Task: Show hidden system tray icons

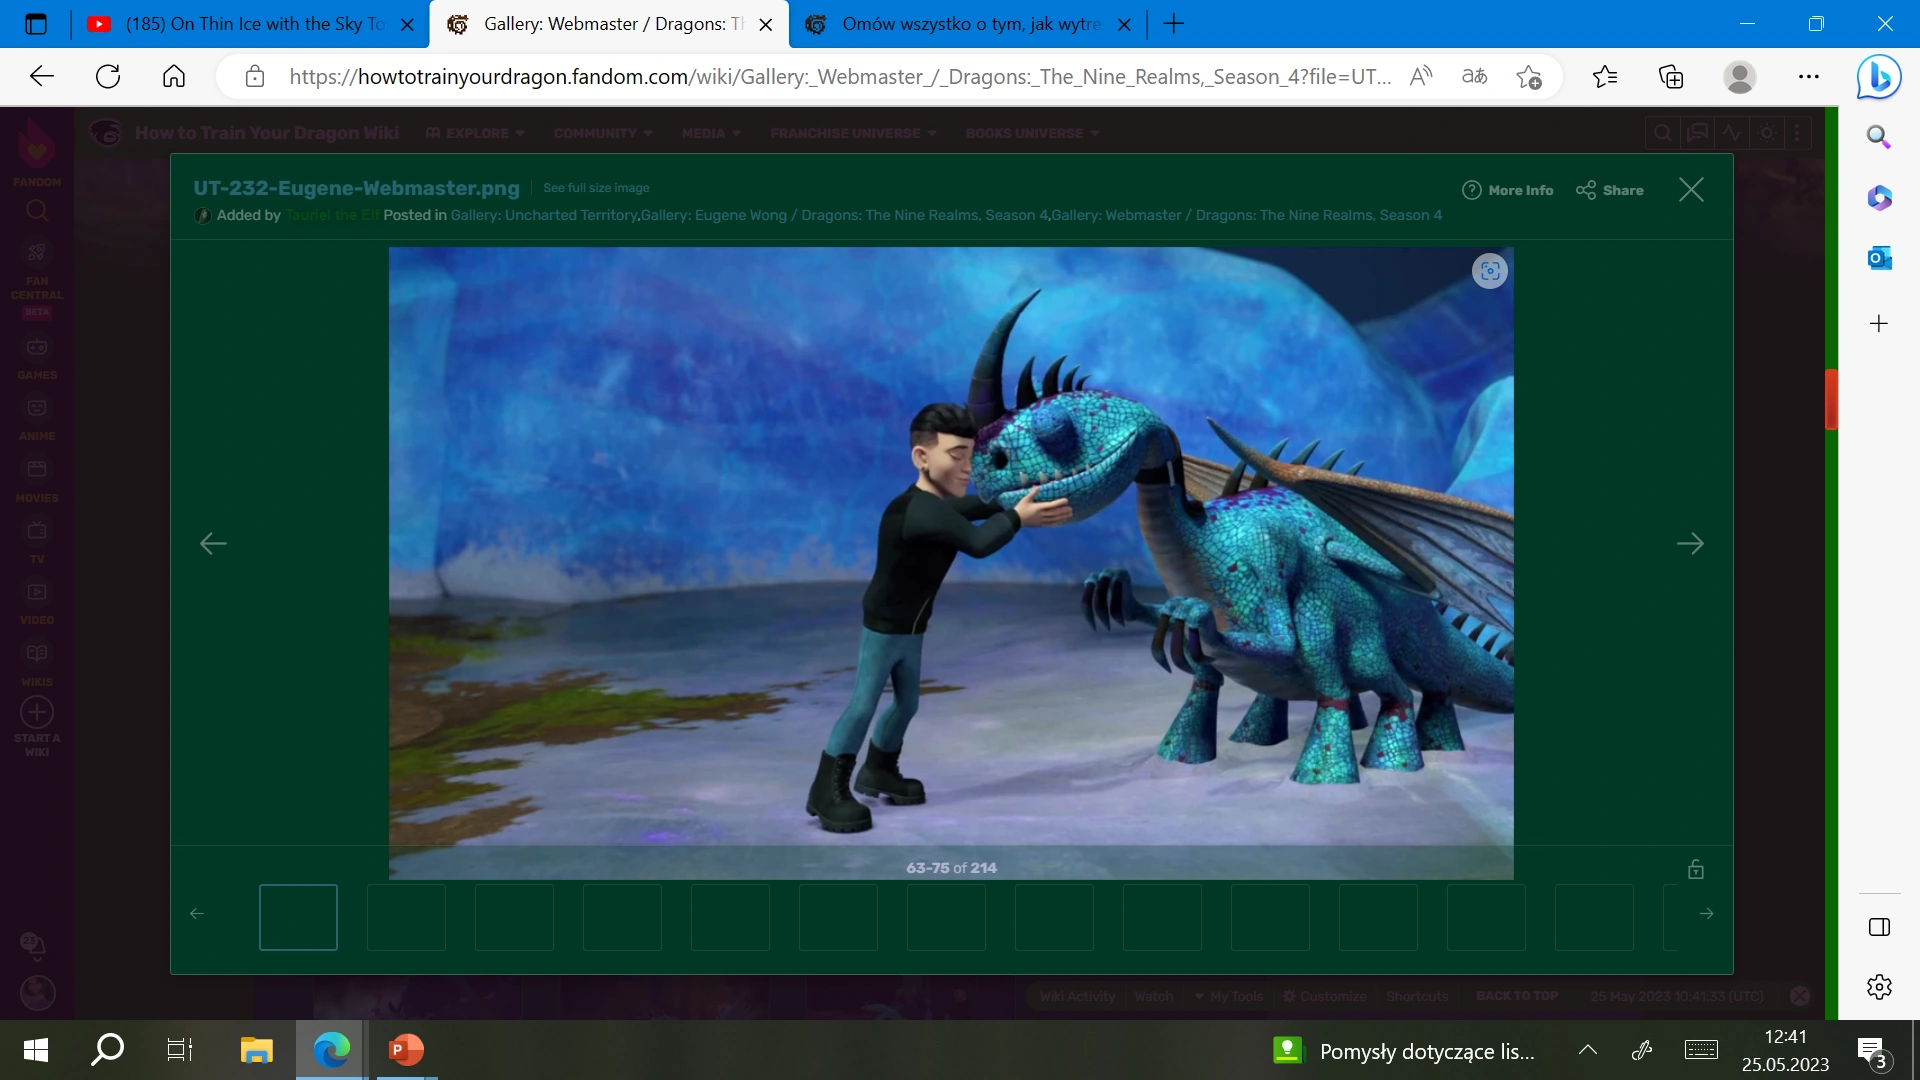Action: click(1587, 1050)
